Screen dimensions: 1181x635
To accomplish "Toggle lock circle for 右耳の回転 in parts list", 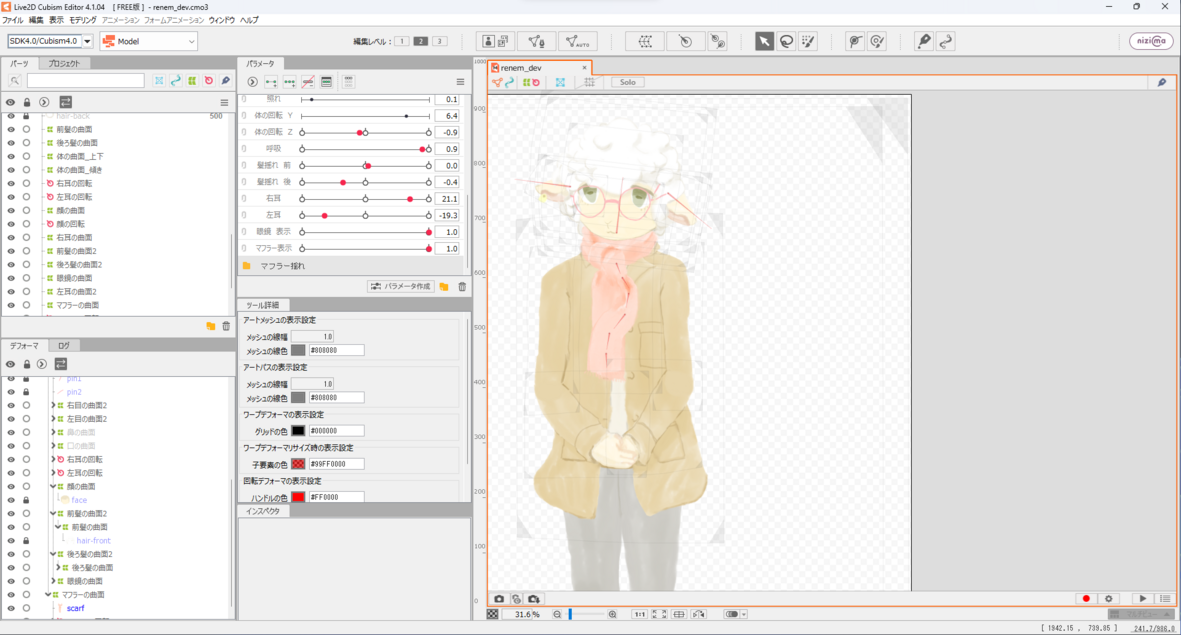I will point(26,184).
